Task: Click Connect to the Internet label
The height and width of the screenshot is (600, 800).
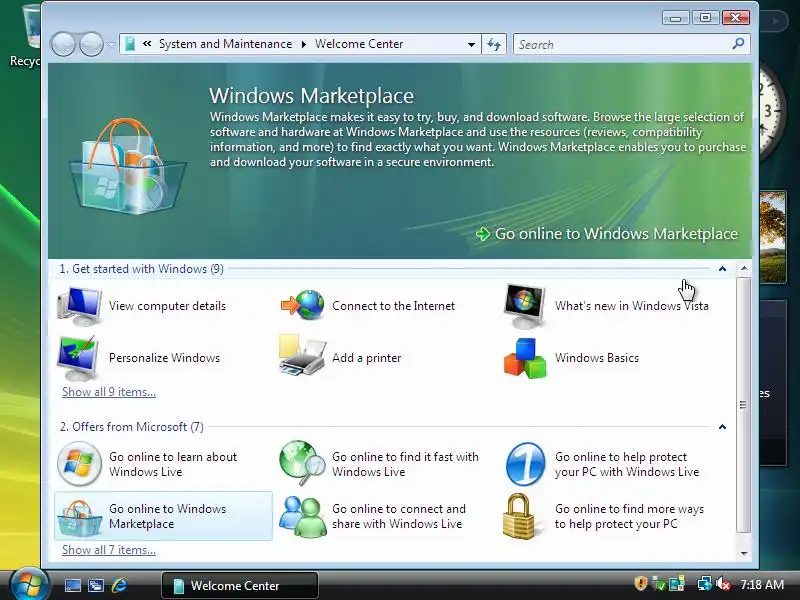Action: tap(393, 306)
